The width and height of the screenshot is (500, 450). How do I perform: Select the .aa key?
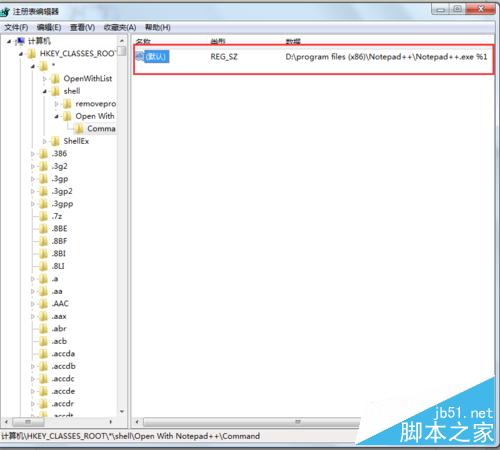pyautogui.click(x=57, y=291)
